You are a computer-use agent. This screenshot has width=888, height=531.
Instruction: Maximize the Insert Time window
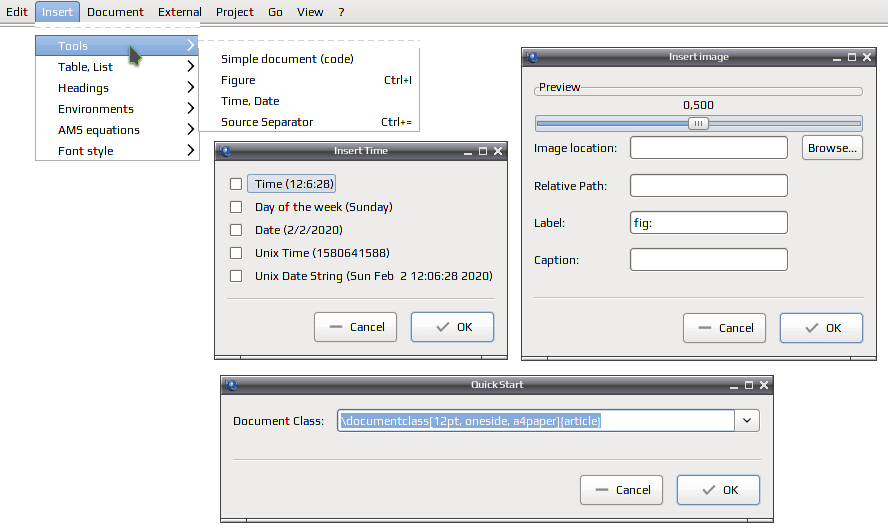tap(483, 151)
